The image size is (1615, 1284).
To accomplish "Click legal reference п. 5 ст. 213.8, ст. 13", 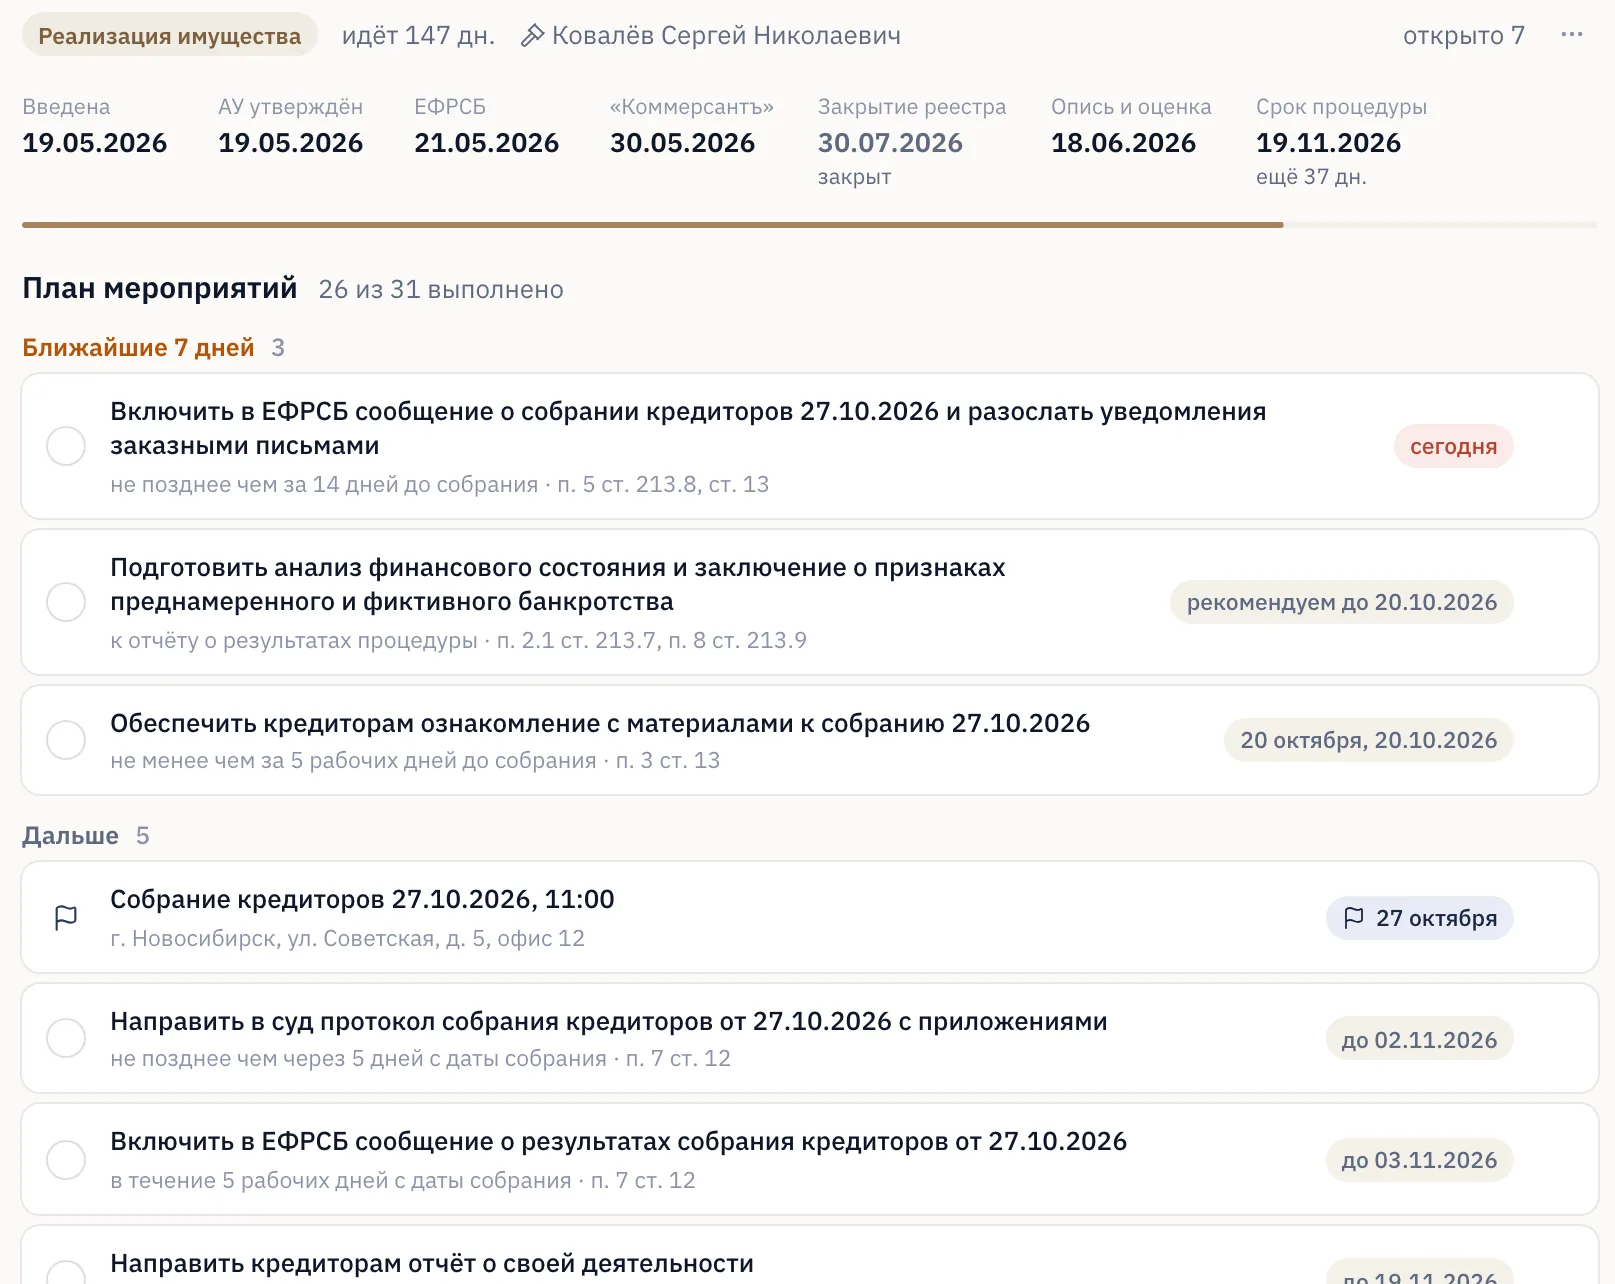I will click(663, 485).
